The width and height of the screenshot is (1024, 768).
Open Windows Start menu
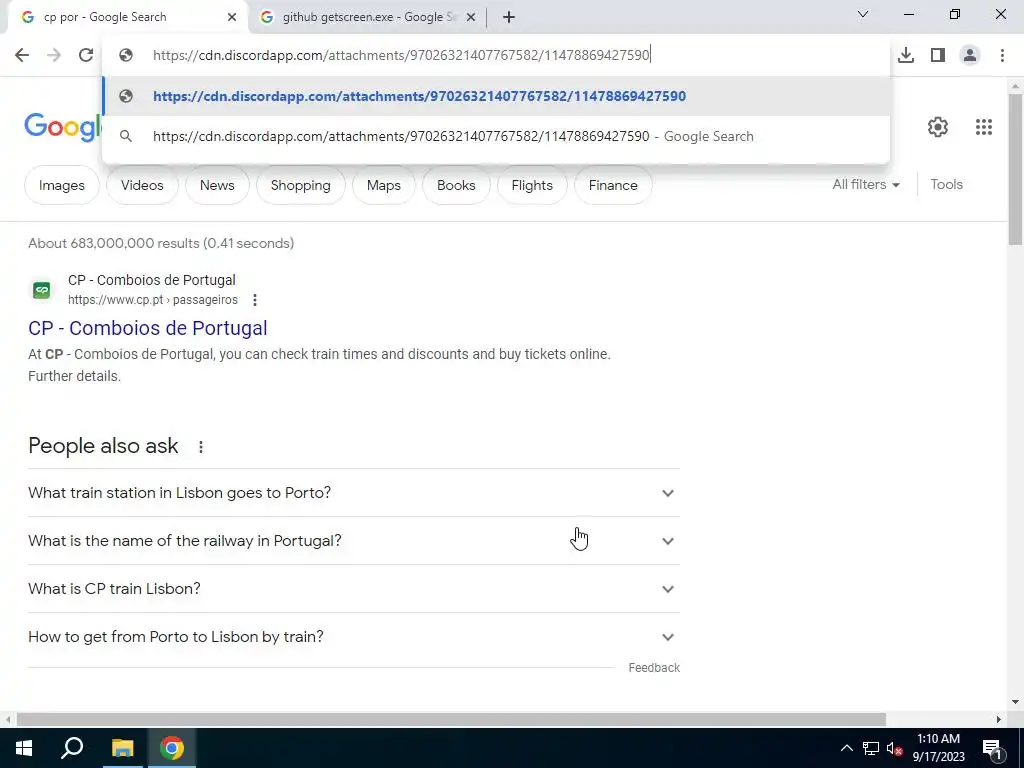click(24, 748)
